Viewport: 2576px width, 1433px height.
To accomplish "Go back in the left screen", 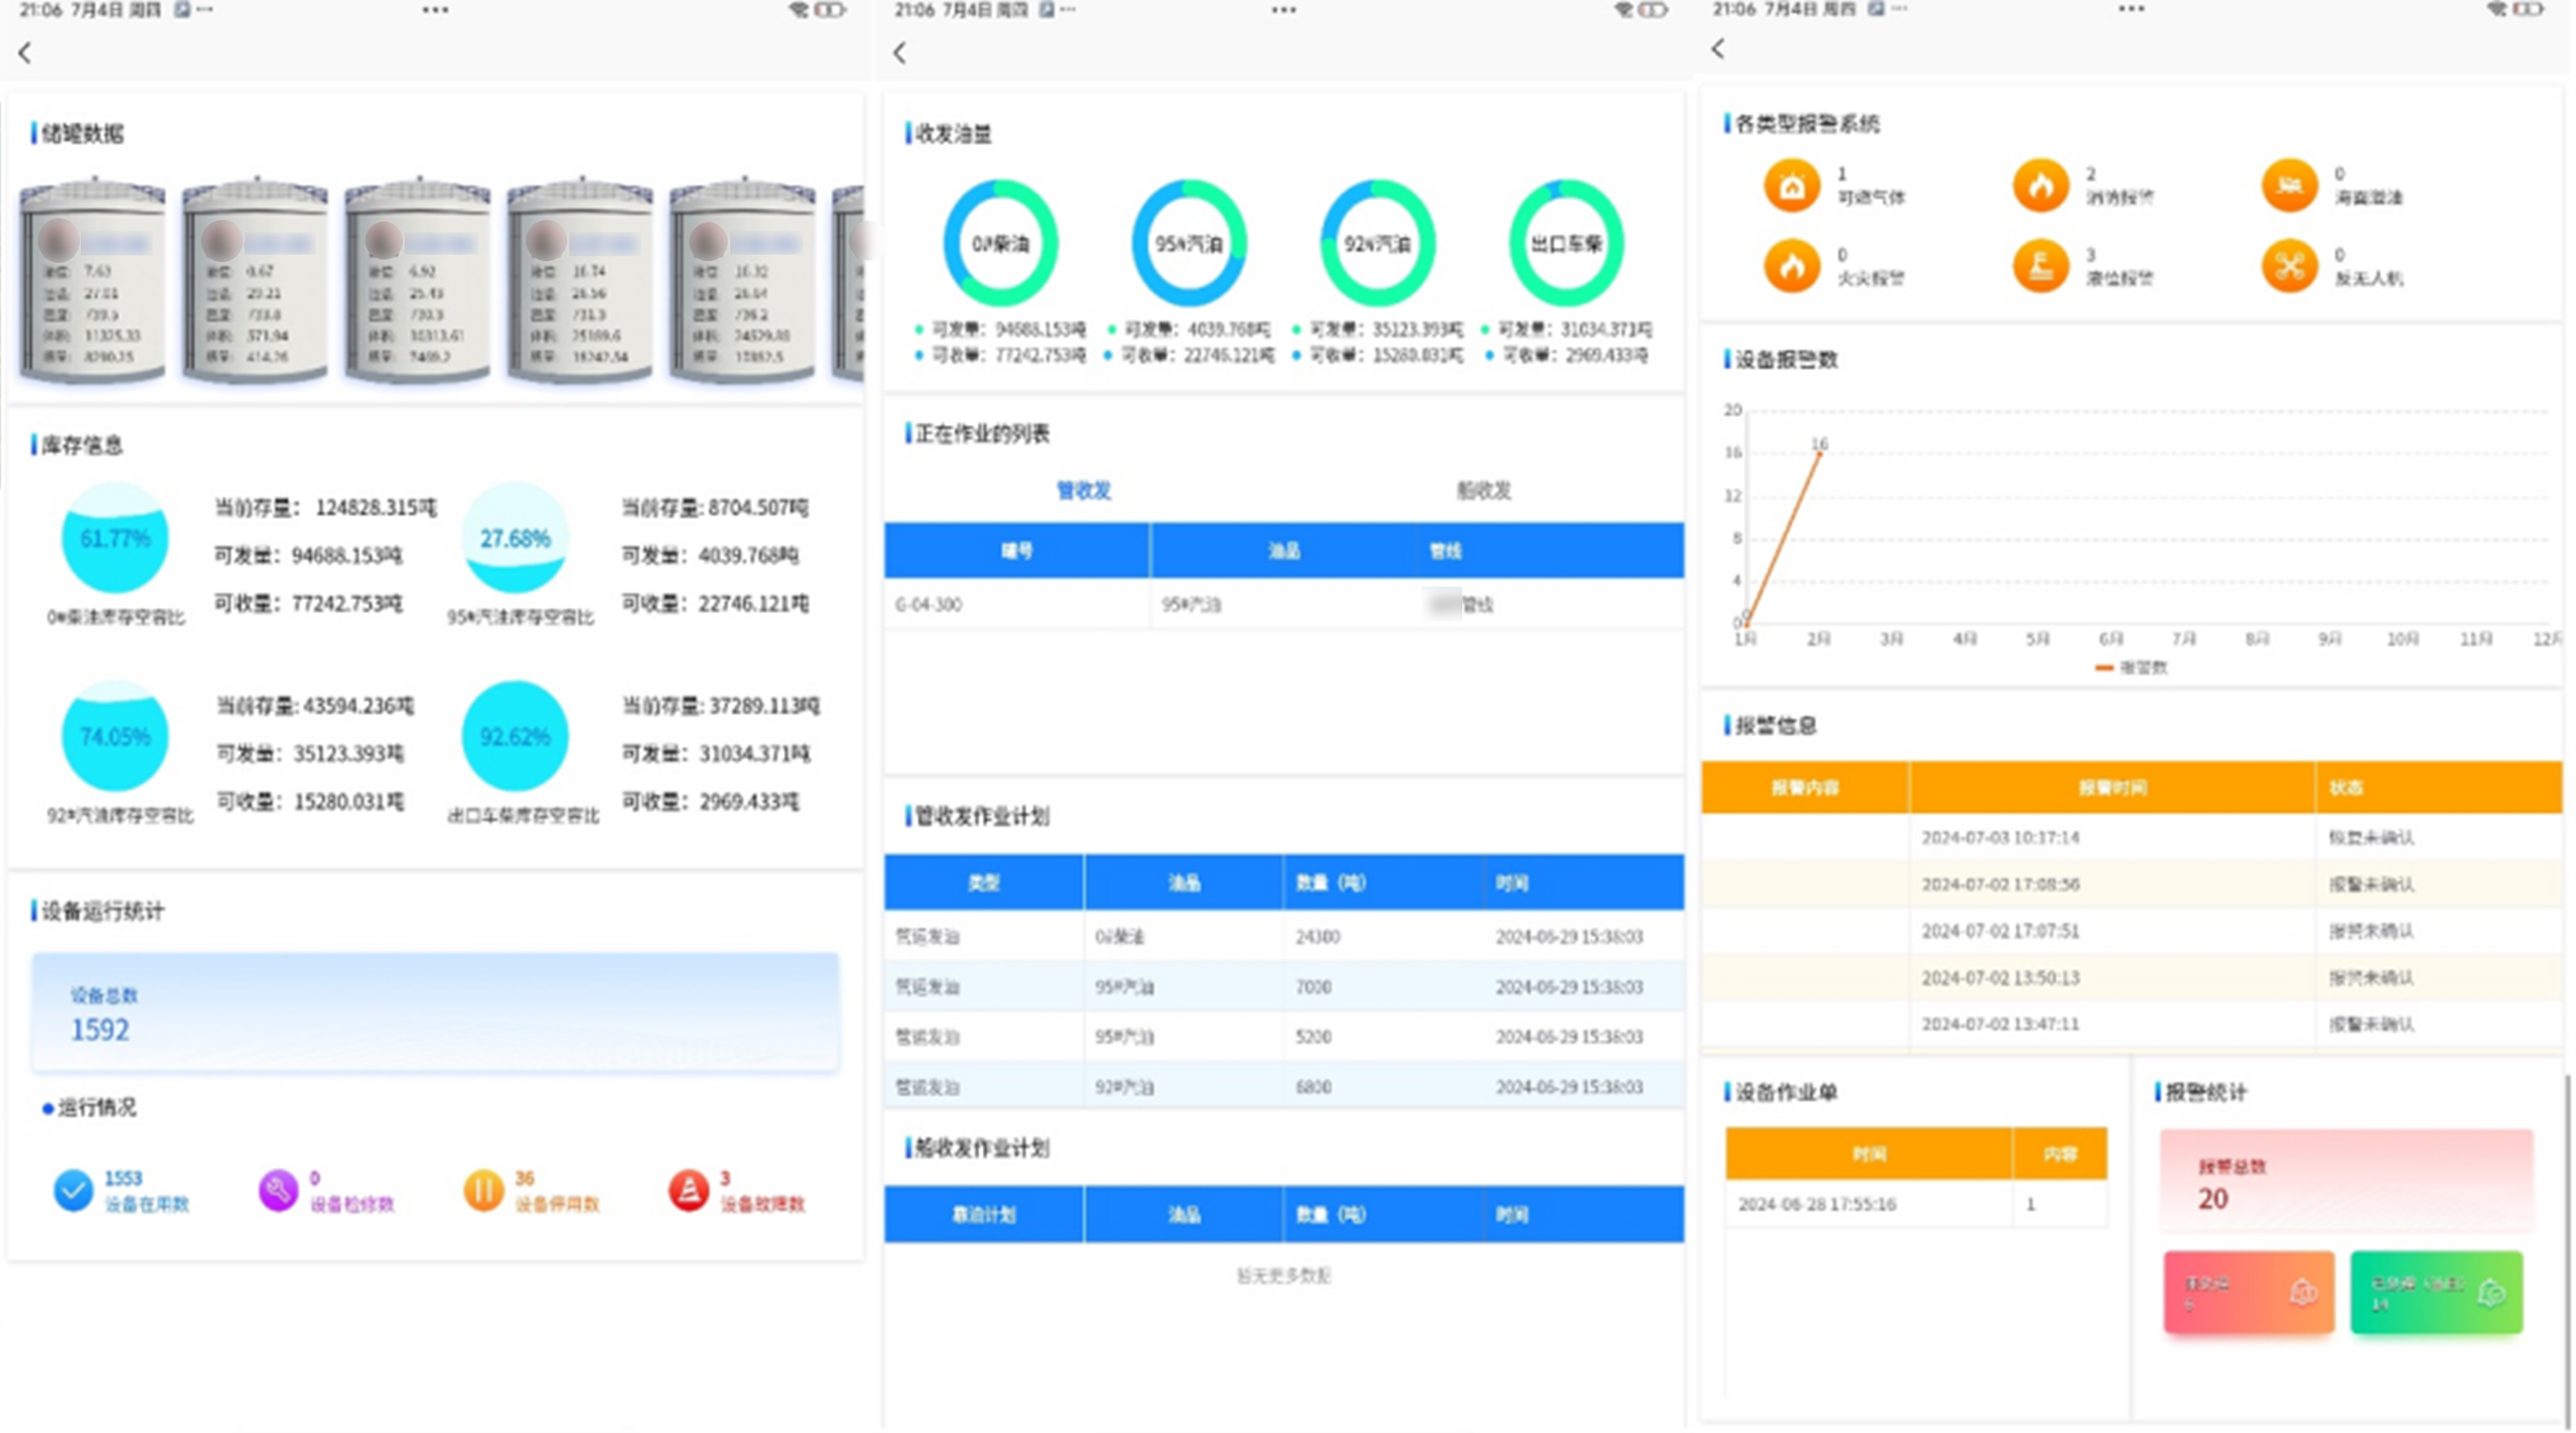I will [25, 53].
